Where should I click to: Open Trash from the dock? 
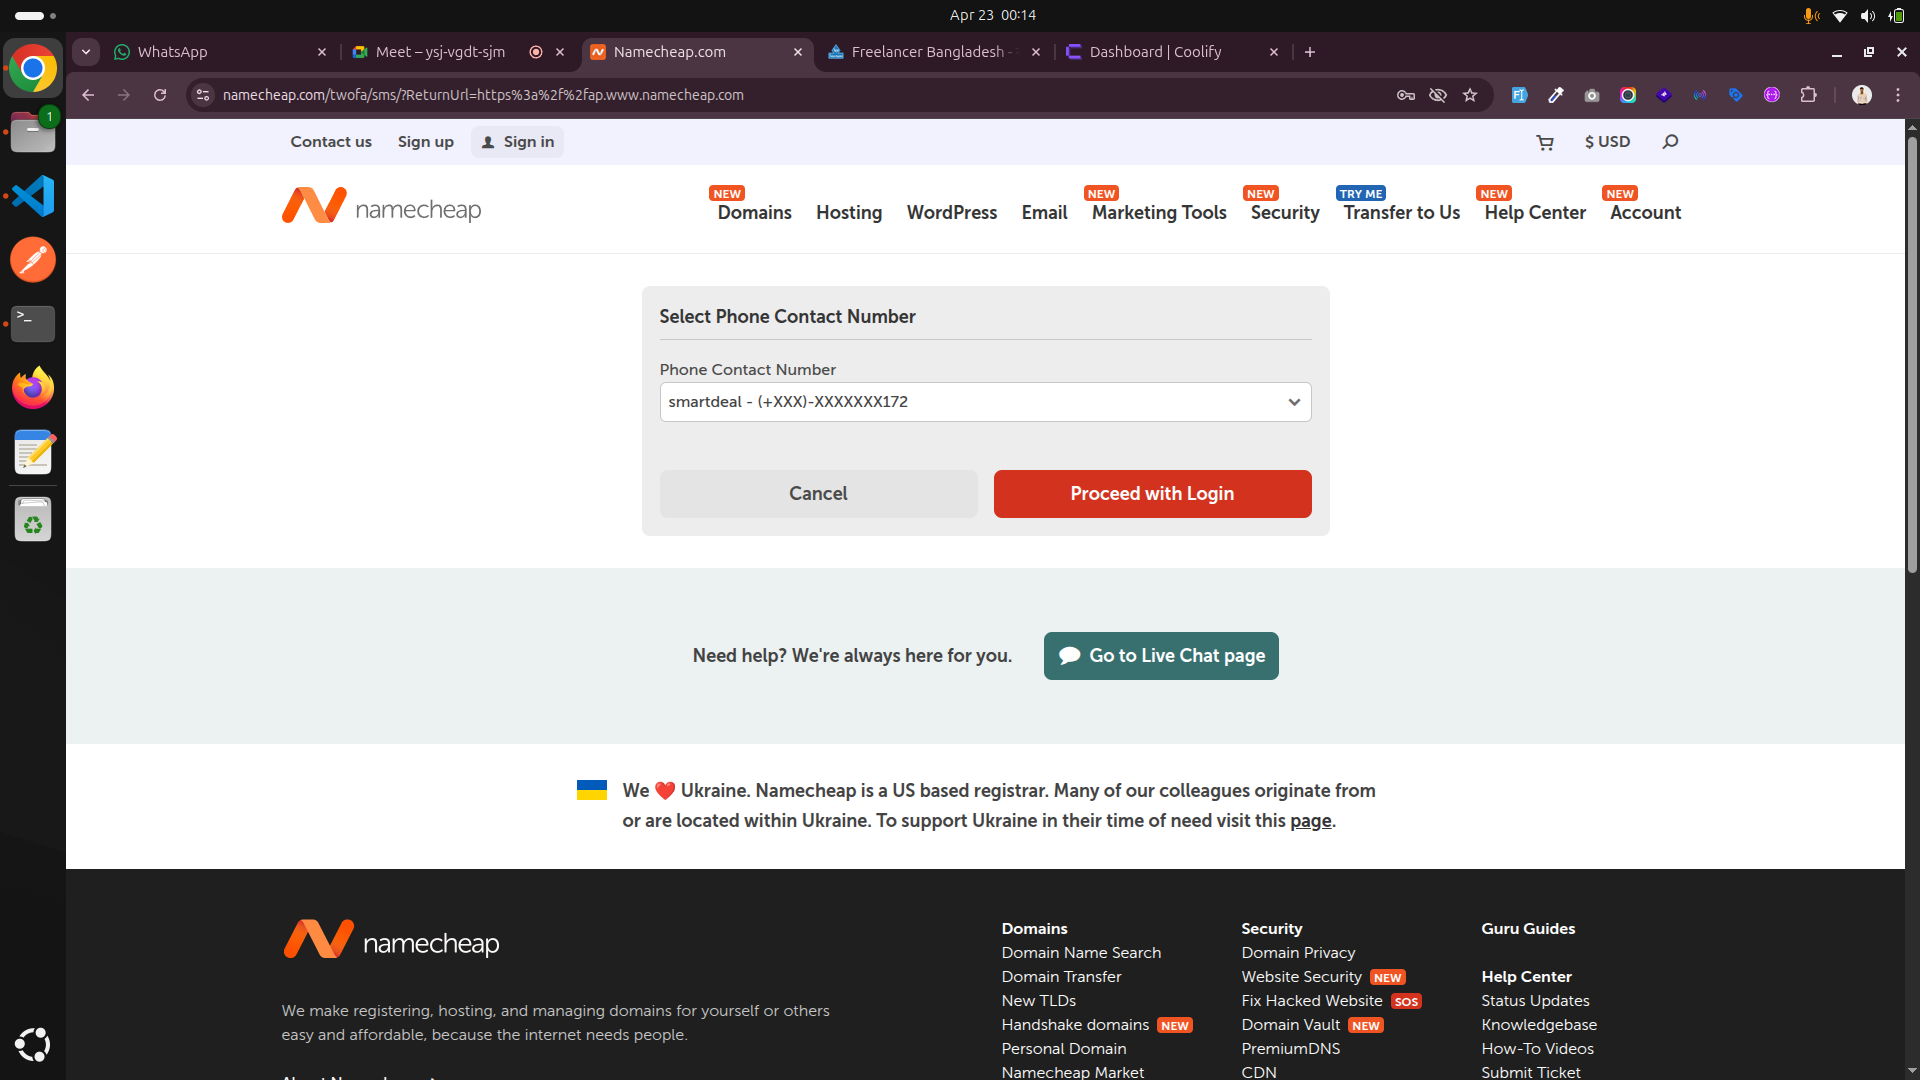coord(33,520)
